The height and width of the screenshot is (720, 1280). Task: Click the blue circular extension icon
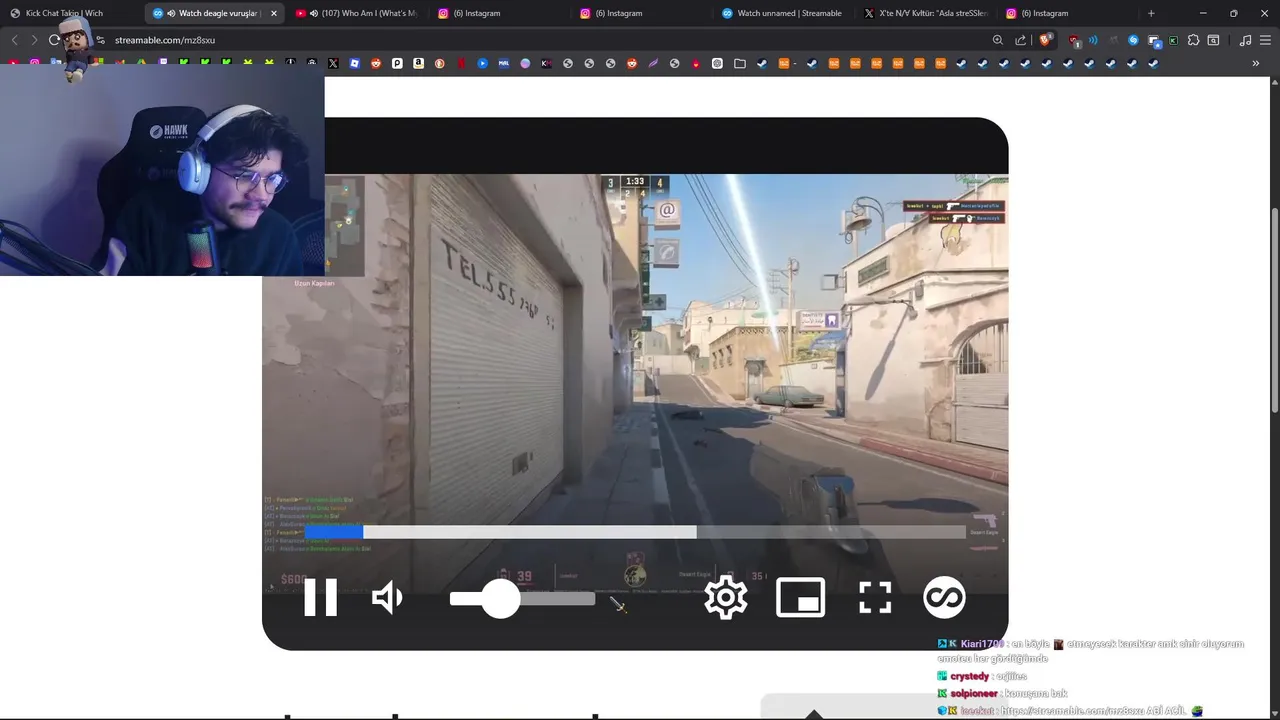[1133, 40]
